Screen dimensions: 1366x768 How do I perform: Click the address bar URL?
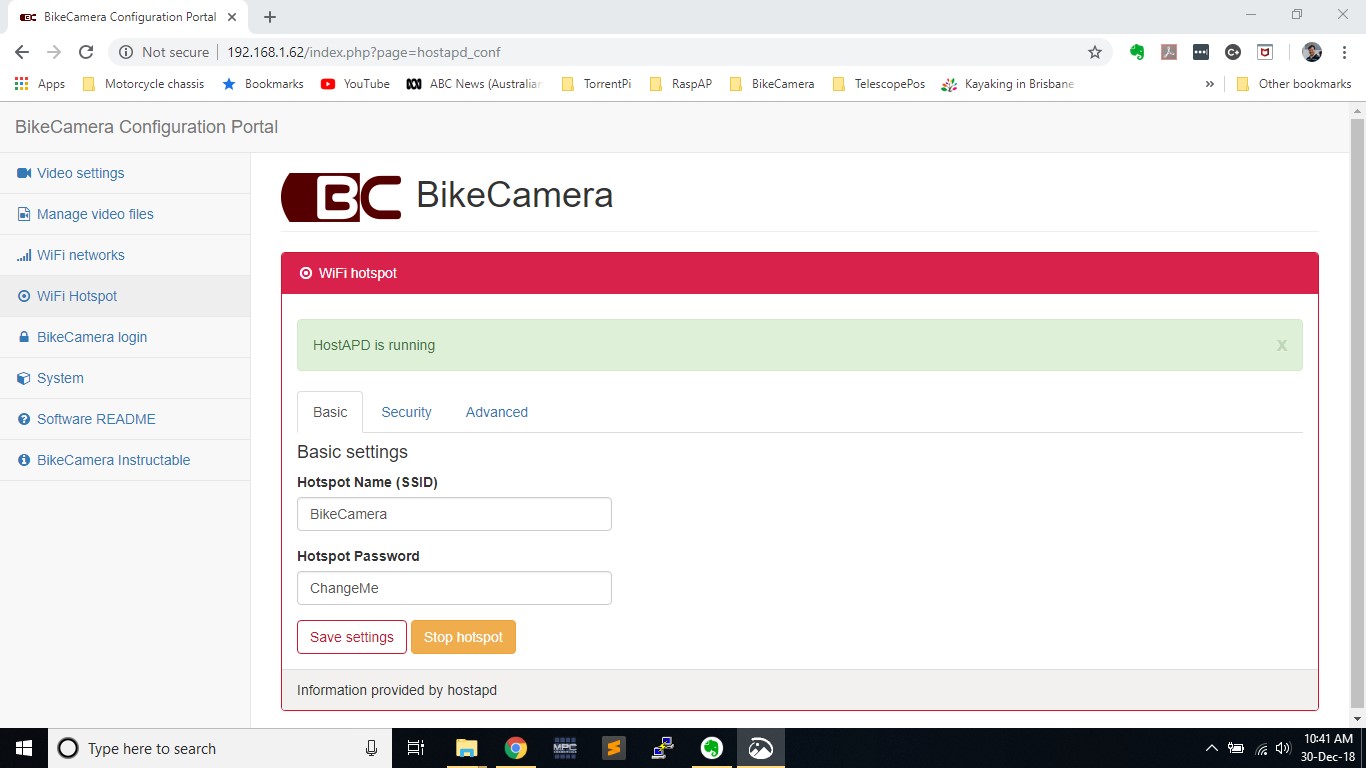coord(364,52)
